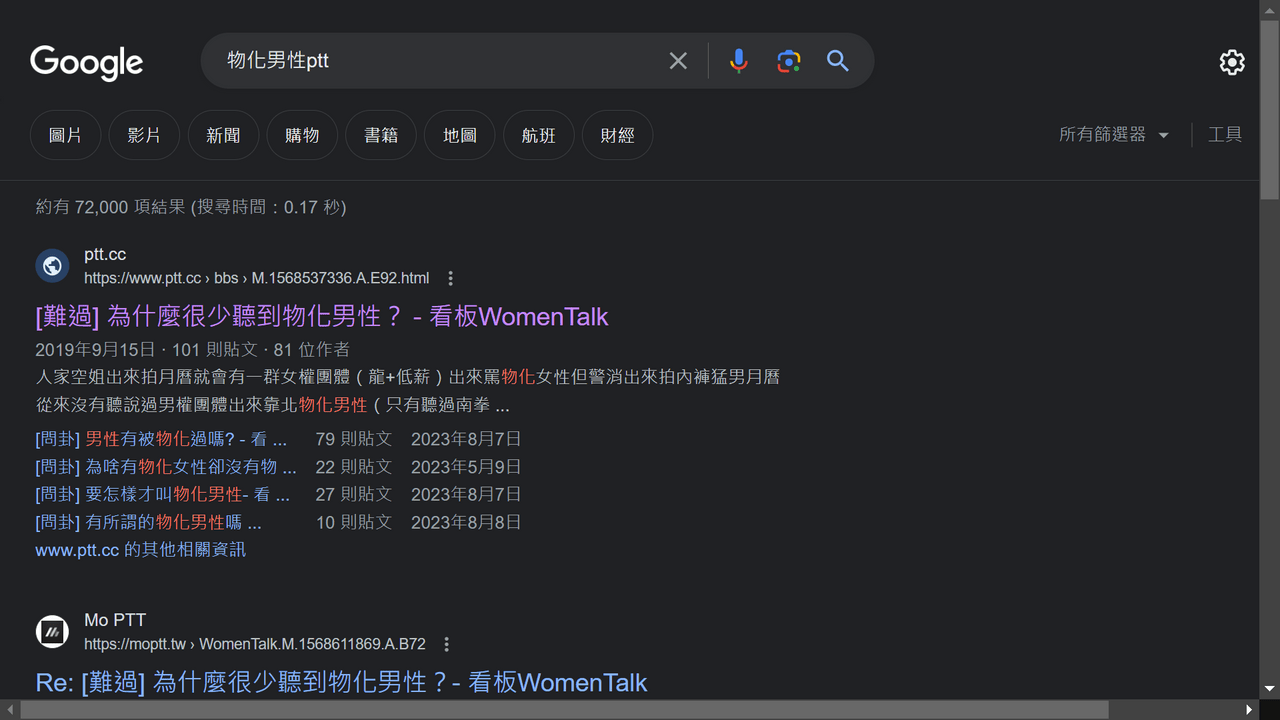Click ptt.cc globe favicon
1280x720 pixels.
(52, 266)
